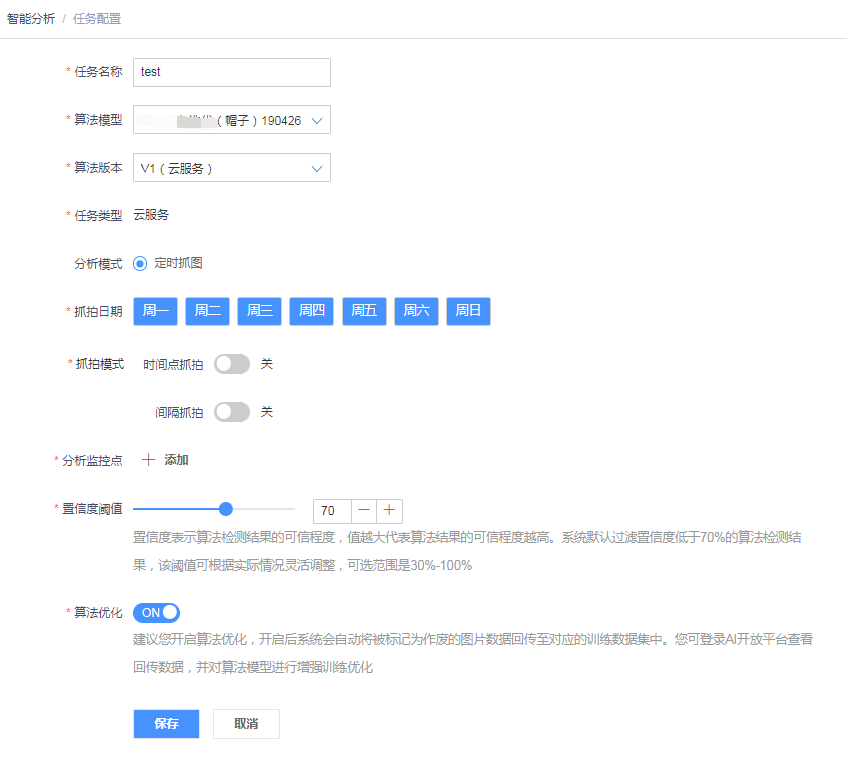Click the confidence value field showing 70
This screenshot has width=847, height=772.
point(331,511)
